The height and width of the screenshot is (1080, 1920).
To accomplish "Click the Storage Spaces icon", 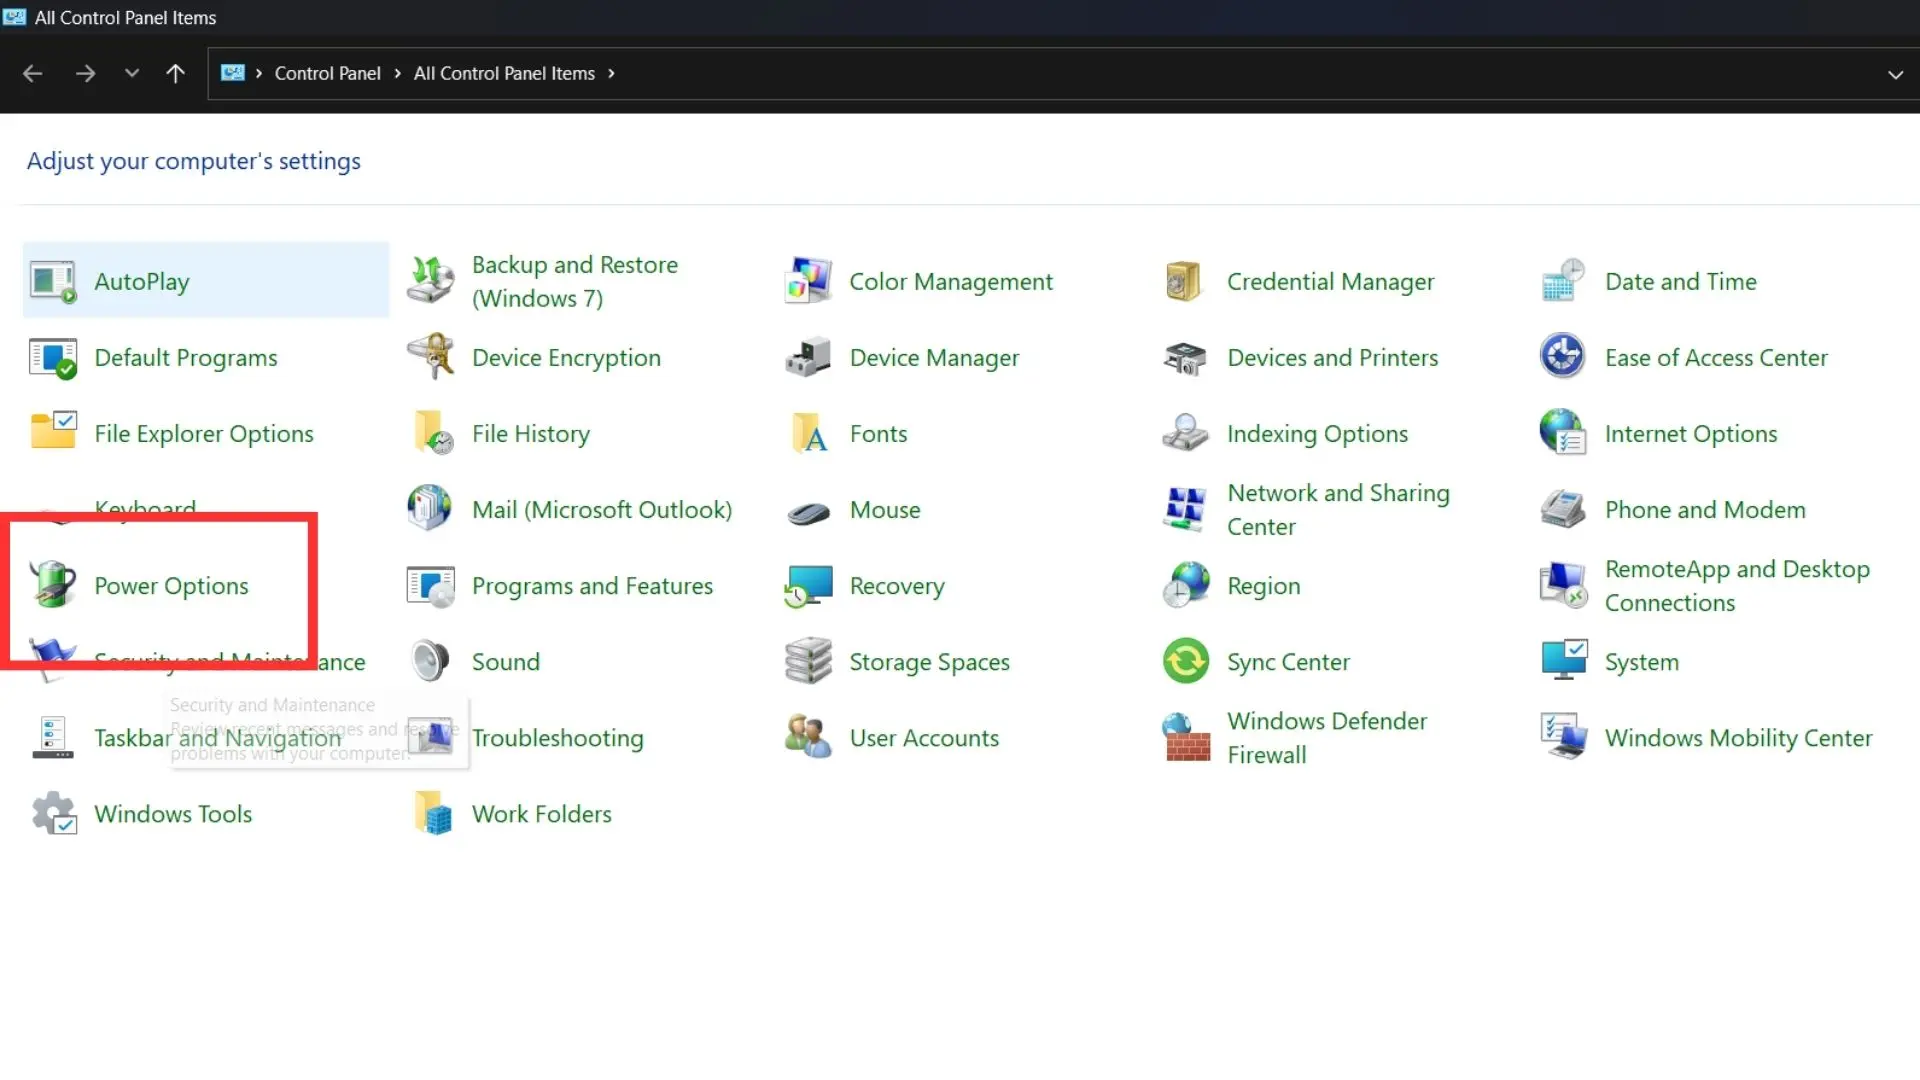I will point(808,661).
